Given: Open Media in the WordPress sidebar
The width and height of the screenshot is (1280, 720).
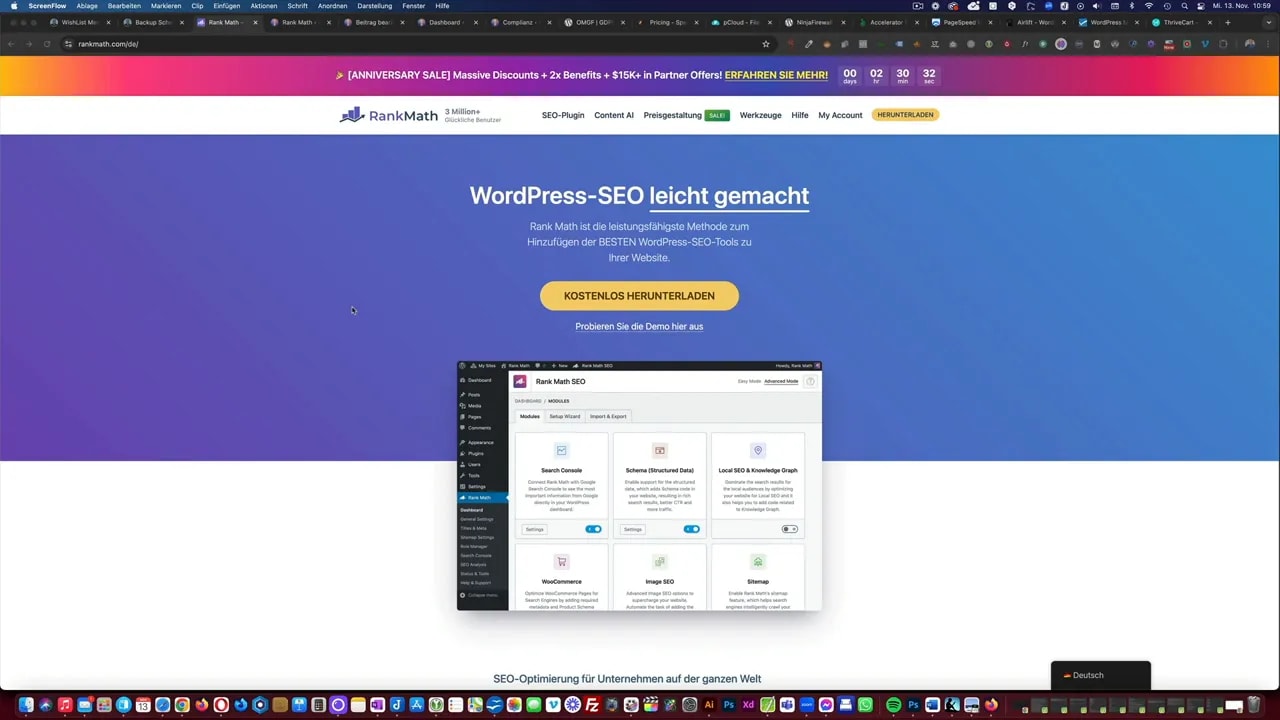Looking at the screenshot, I should pyautogui.click(x=474, y=405).
